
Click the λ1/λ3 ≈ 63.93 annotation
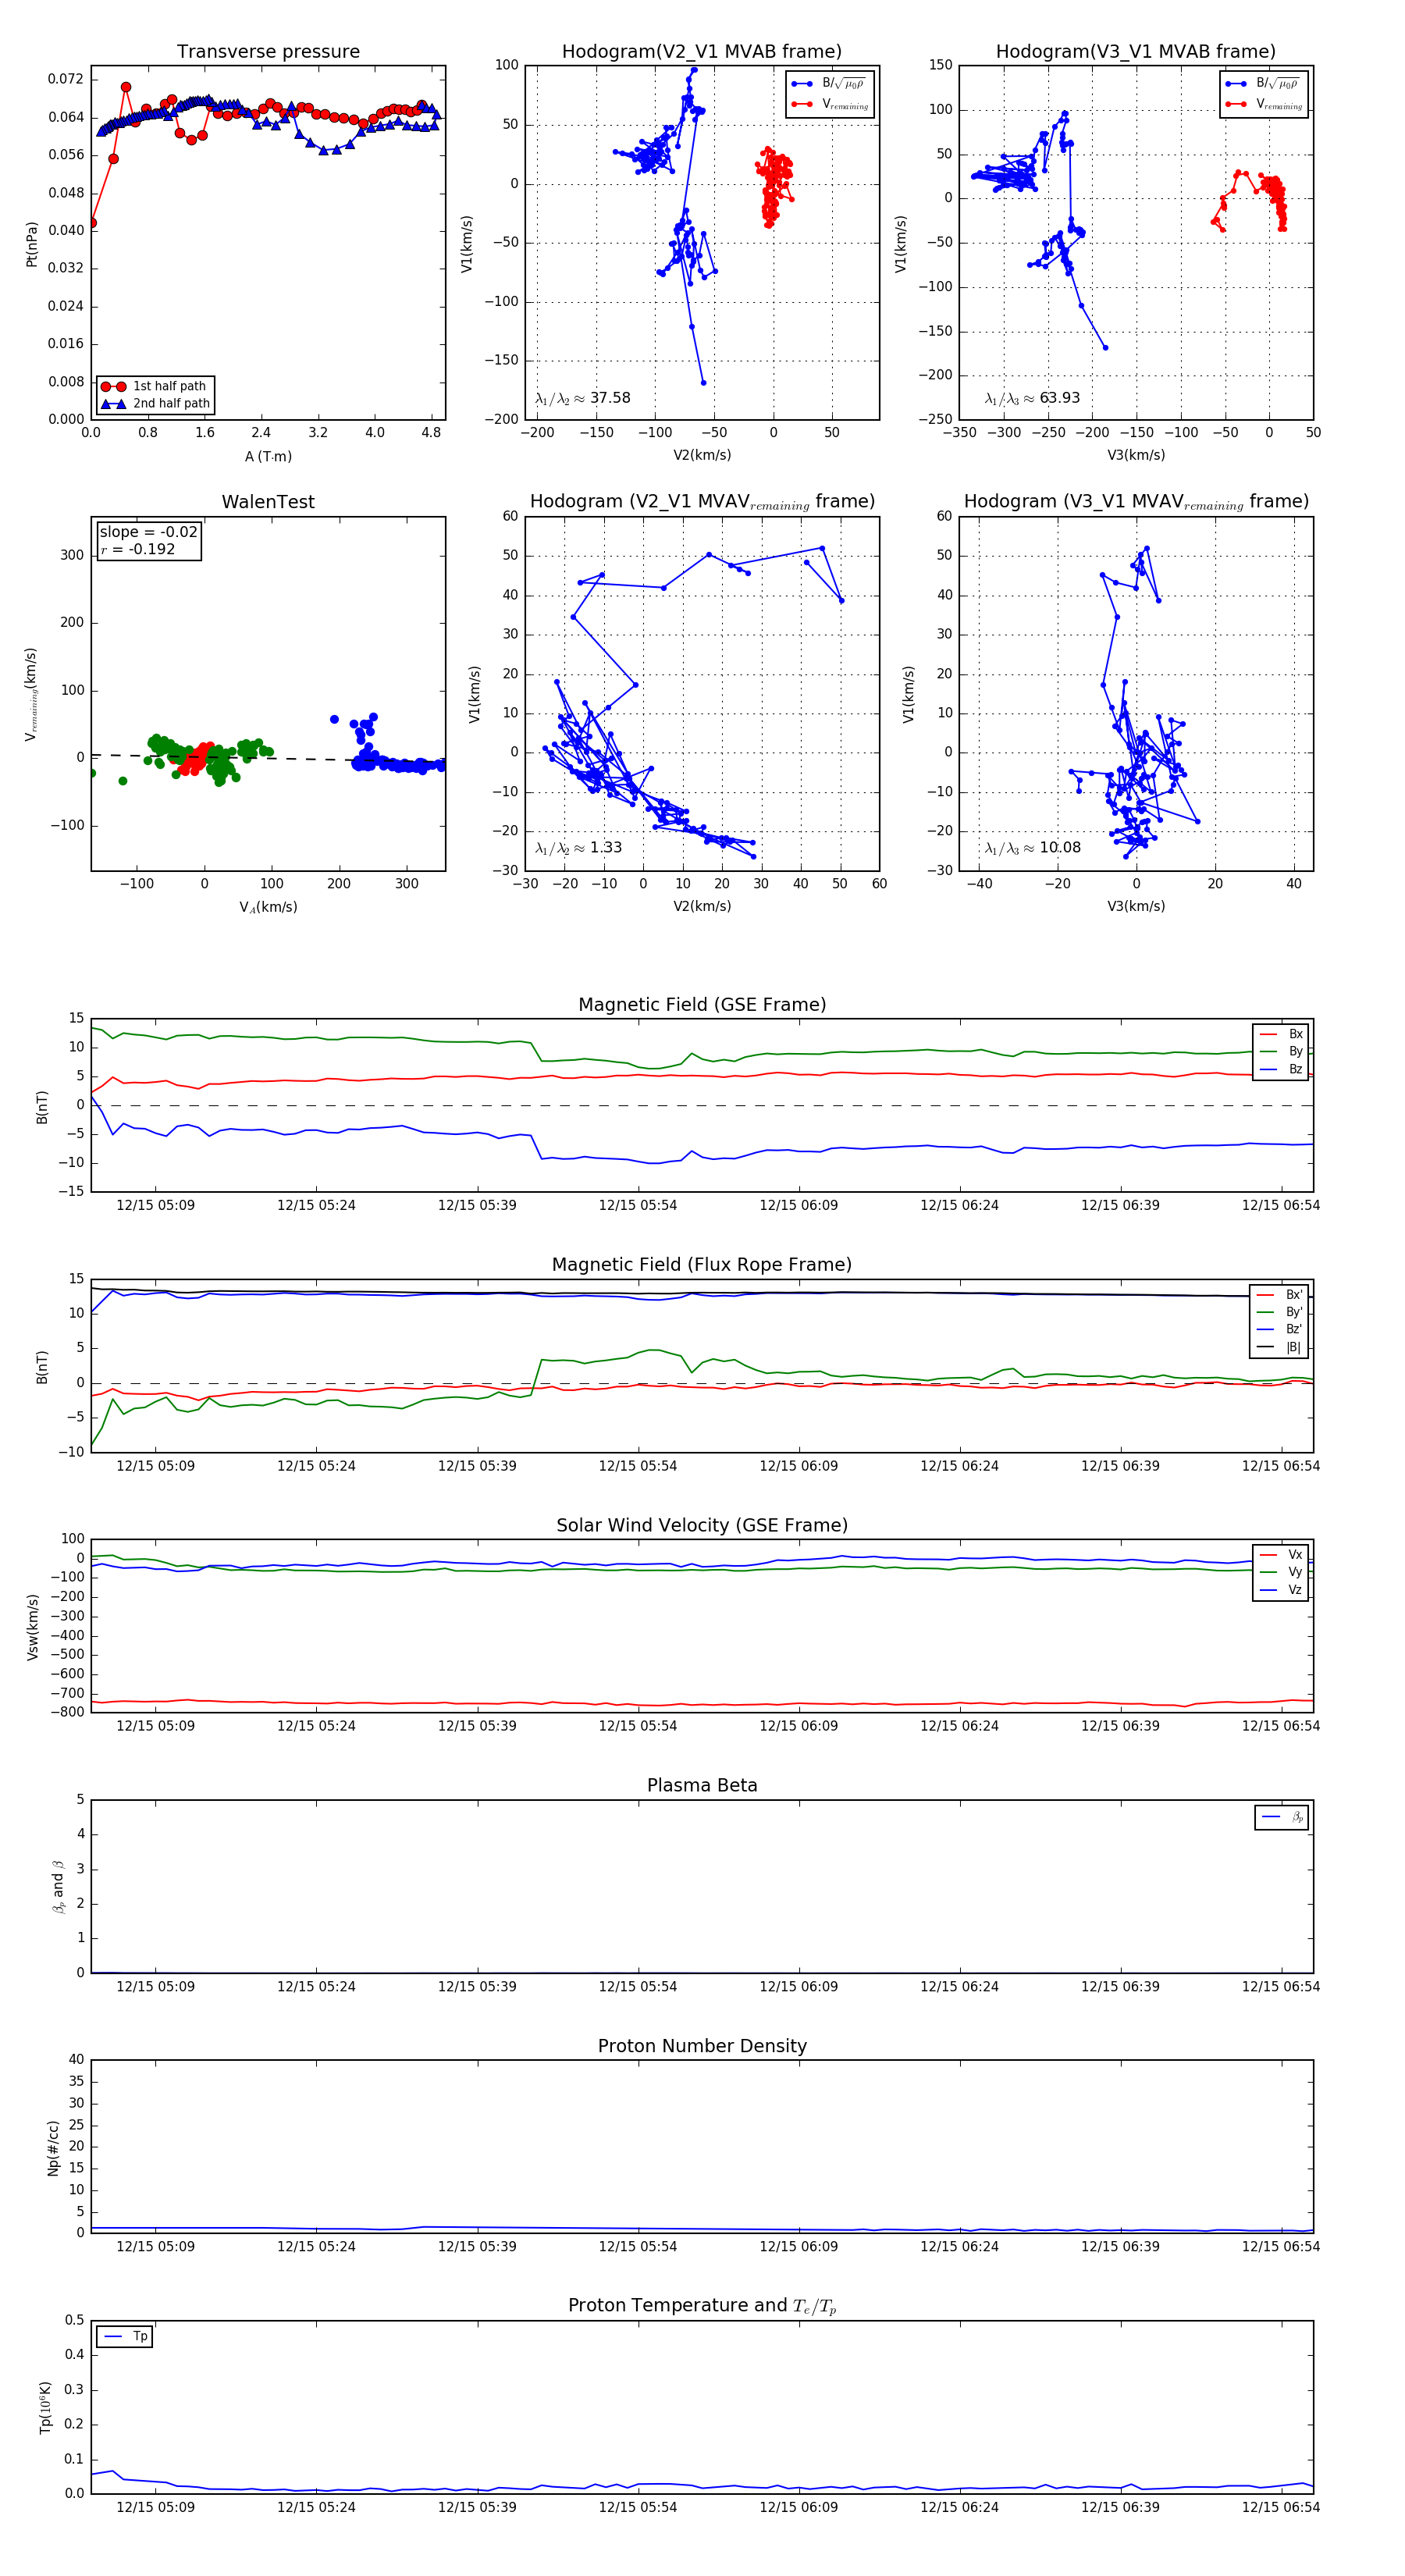click(x=1032, y=398)
